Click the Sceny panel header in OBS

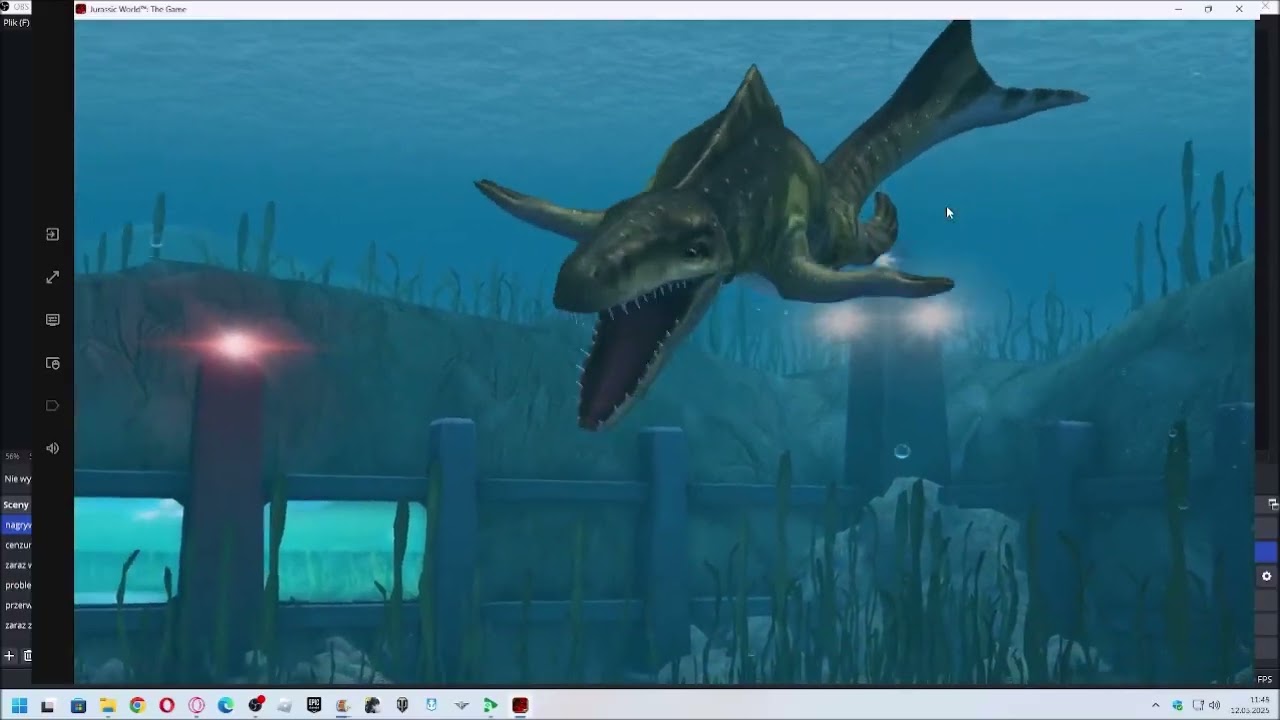click(x=16, y=505)
